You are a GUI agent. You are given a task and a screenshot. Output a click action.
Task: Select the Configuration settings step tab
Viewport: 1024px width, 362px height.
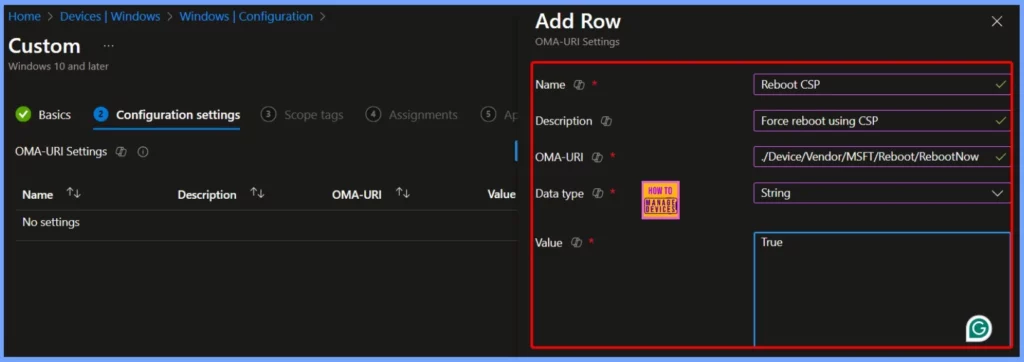[167, 115]
